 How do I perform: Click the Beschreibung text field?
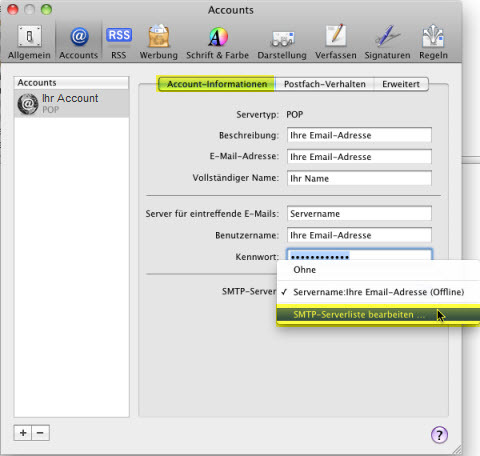(x=359, y=135)
